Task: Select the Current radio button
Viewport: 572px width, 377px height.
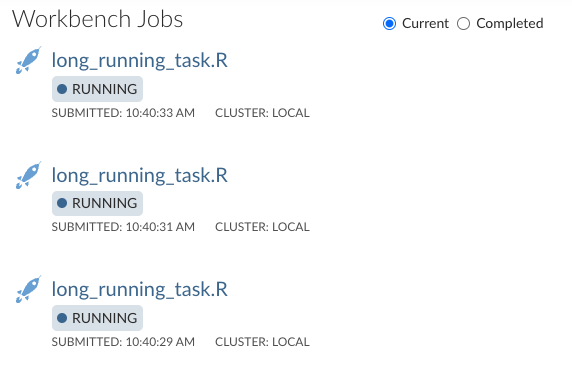Action: point(389,24)
